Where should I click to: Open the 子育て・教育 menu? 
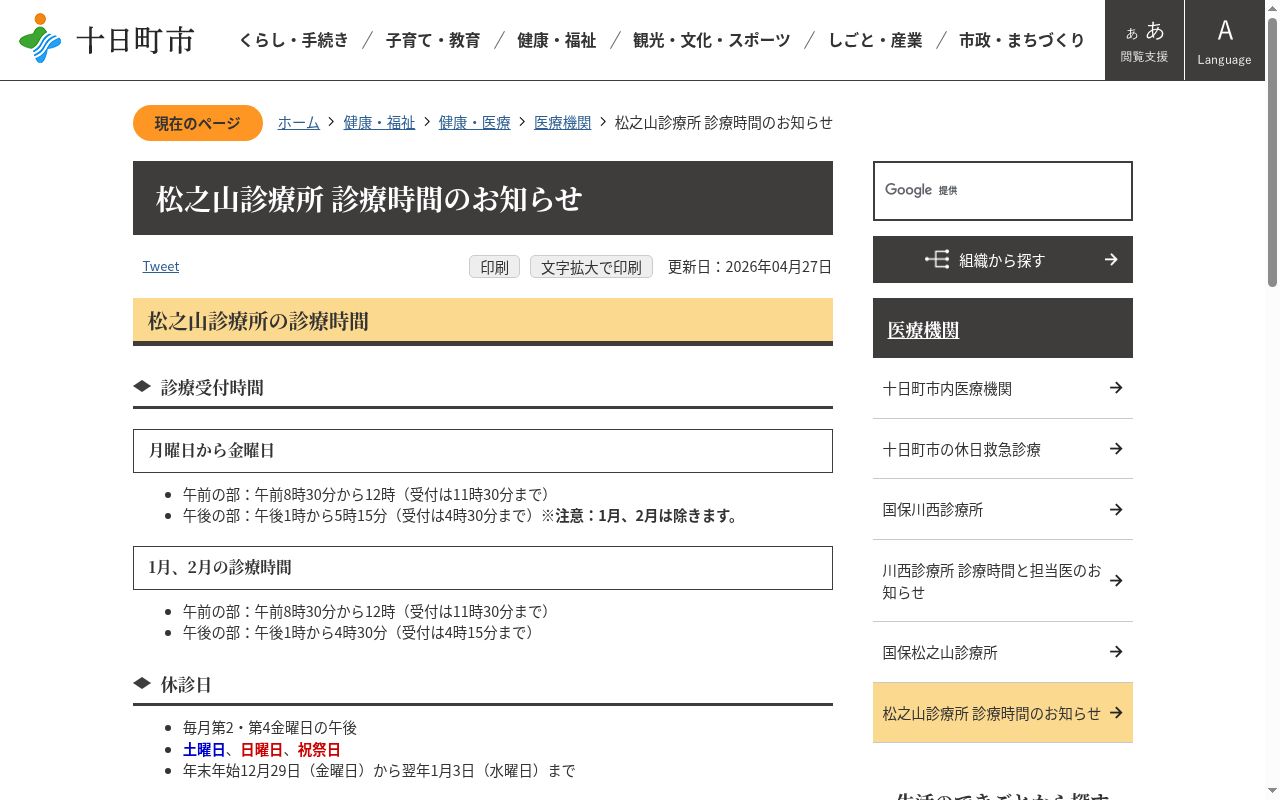pyautogui.click(x=433, y=40)
